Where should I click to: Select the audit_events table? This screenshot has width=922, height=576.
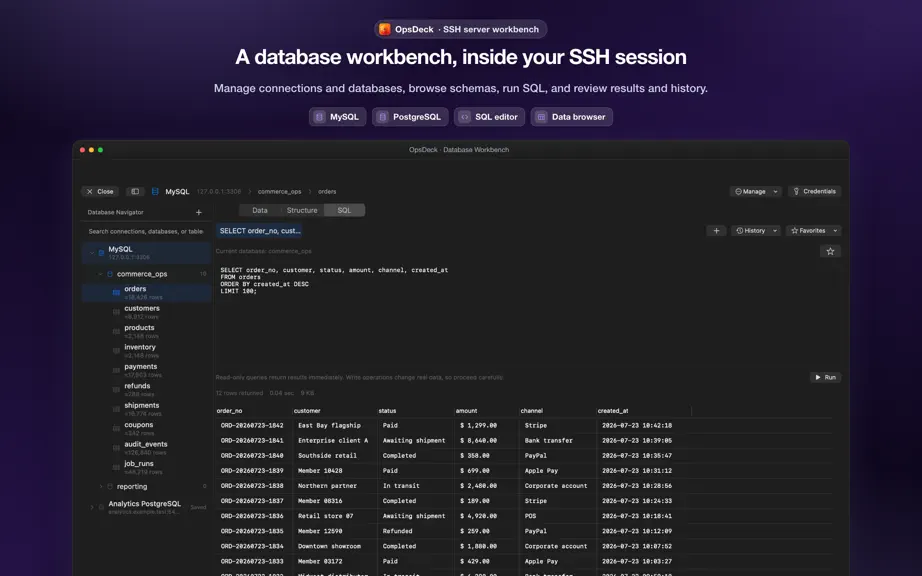click(146, 447)
